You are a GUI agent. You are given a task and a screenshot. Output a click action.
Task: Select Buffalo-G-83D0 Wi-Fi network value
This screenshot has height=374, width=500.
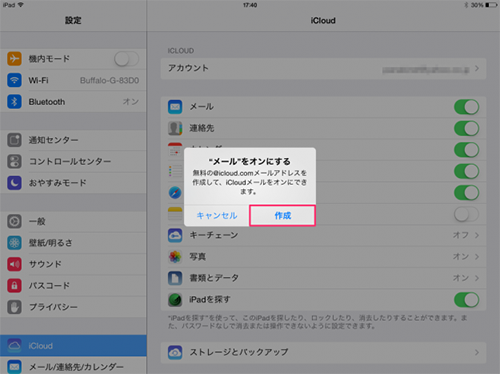pos(109,81)
